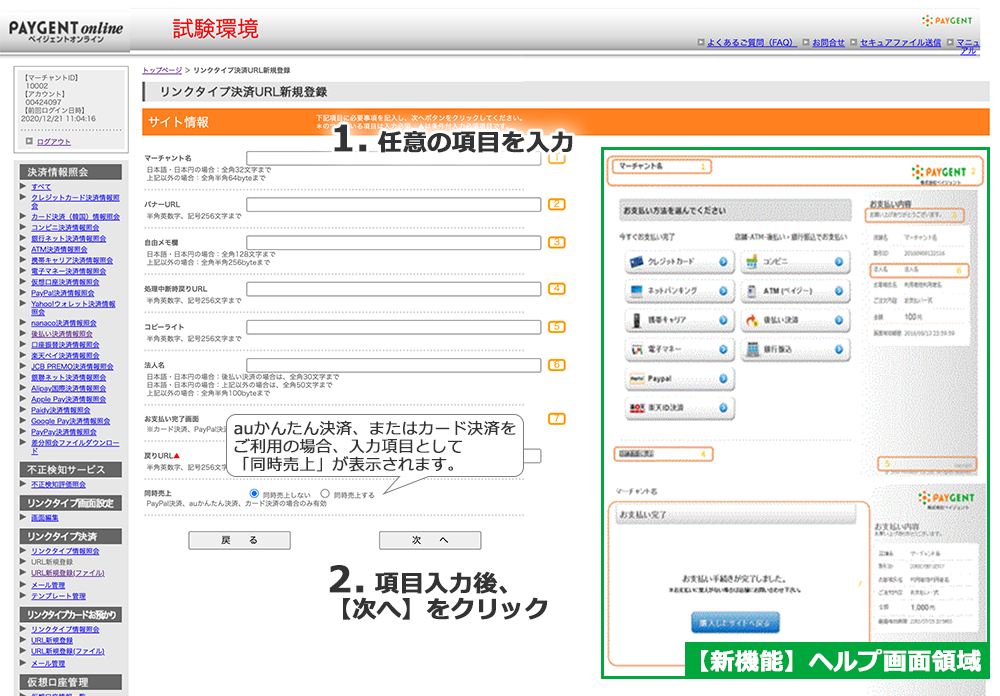Click the 処理中断時戻りURL input field

(393, 289)
